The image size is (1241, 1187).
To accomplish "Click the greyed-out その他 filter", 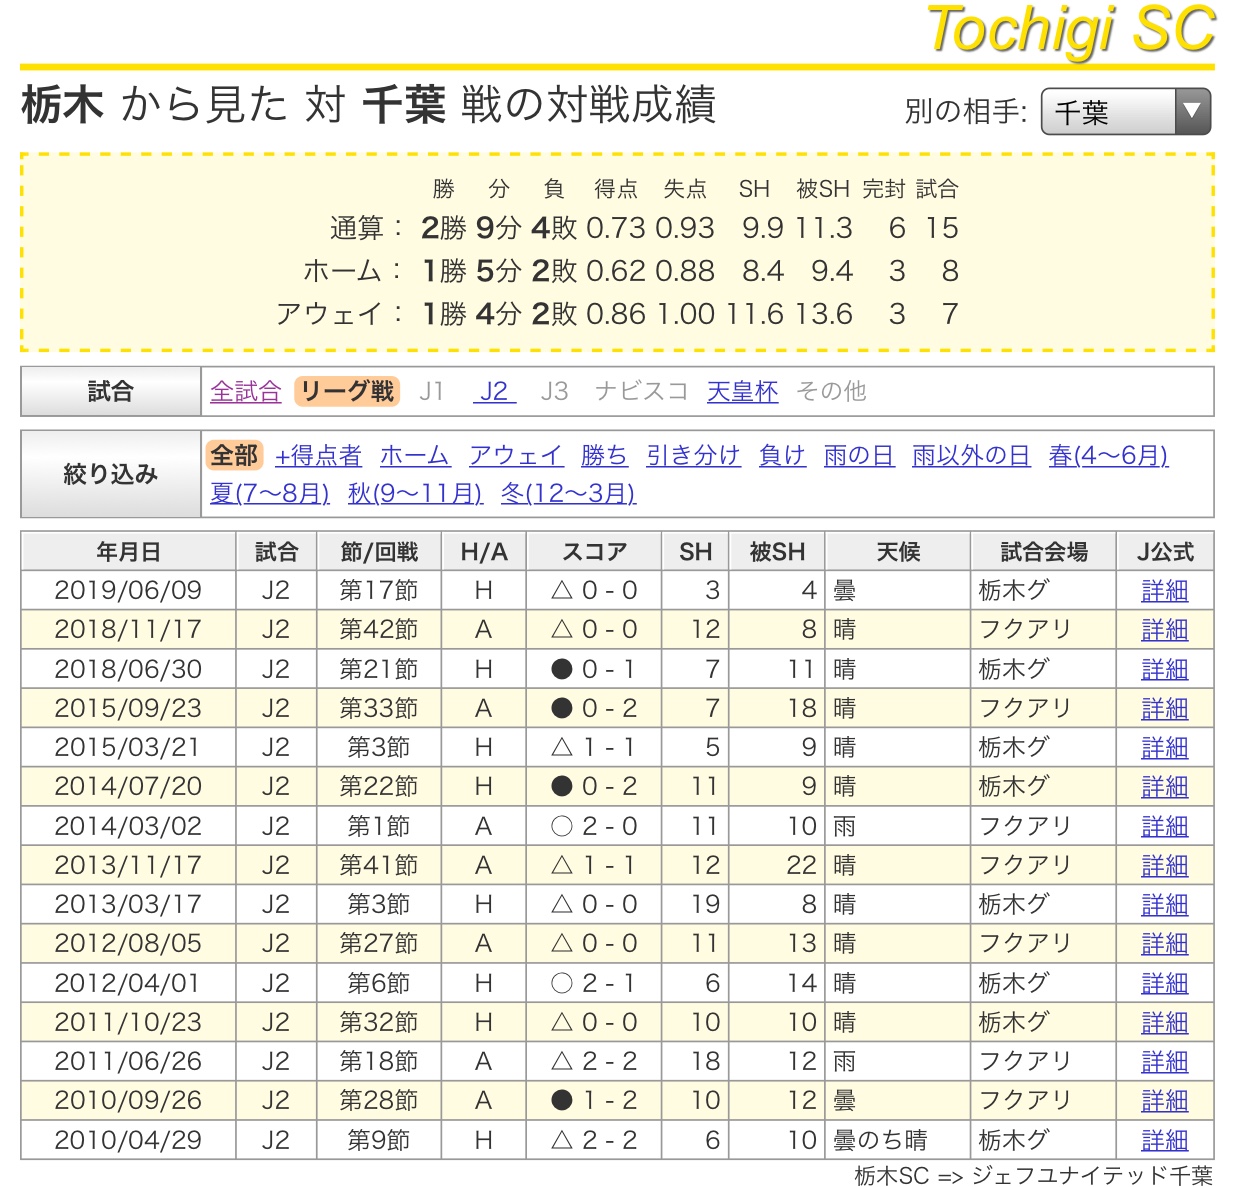I will click(831, 391).
